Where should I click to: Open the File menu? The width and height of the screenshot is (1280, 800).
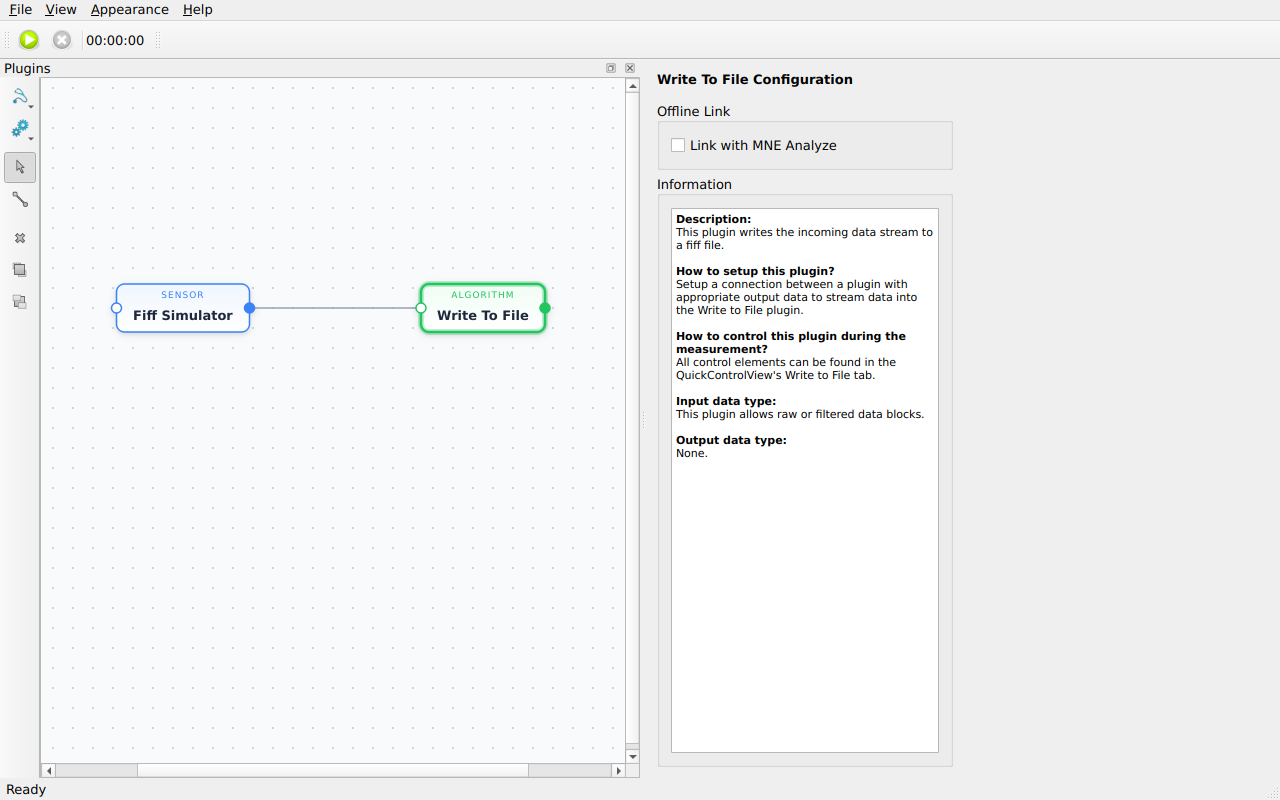click(21, 10)
